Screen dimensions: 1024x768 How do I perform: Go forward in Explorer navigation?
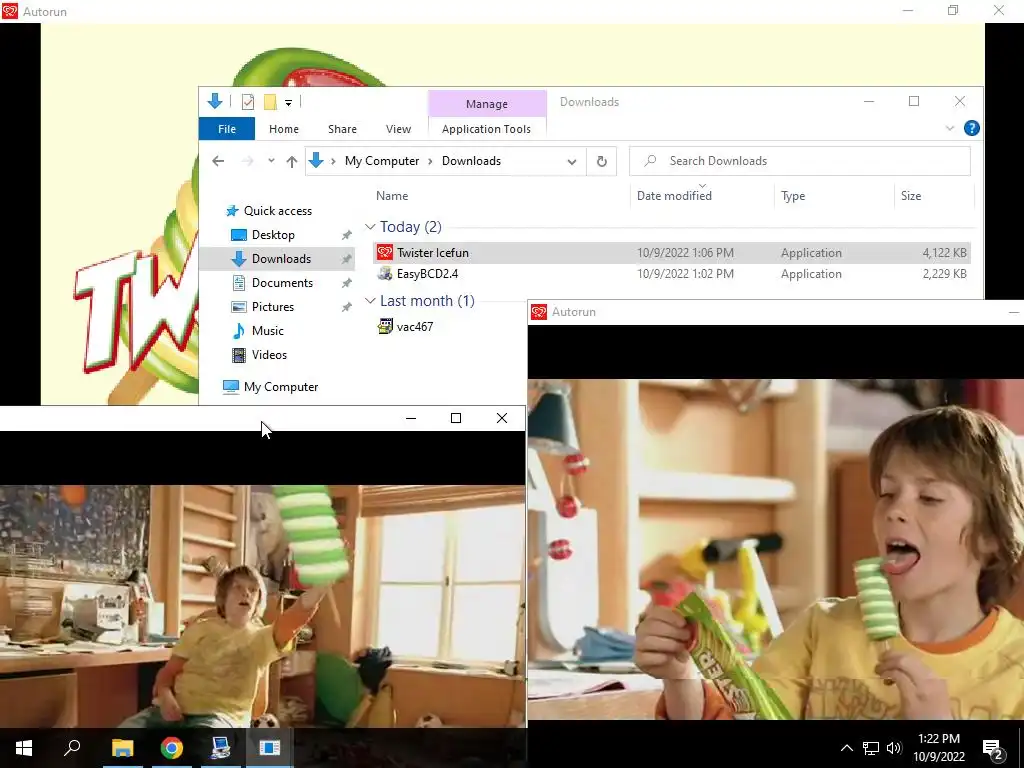247,161
